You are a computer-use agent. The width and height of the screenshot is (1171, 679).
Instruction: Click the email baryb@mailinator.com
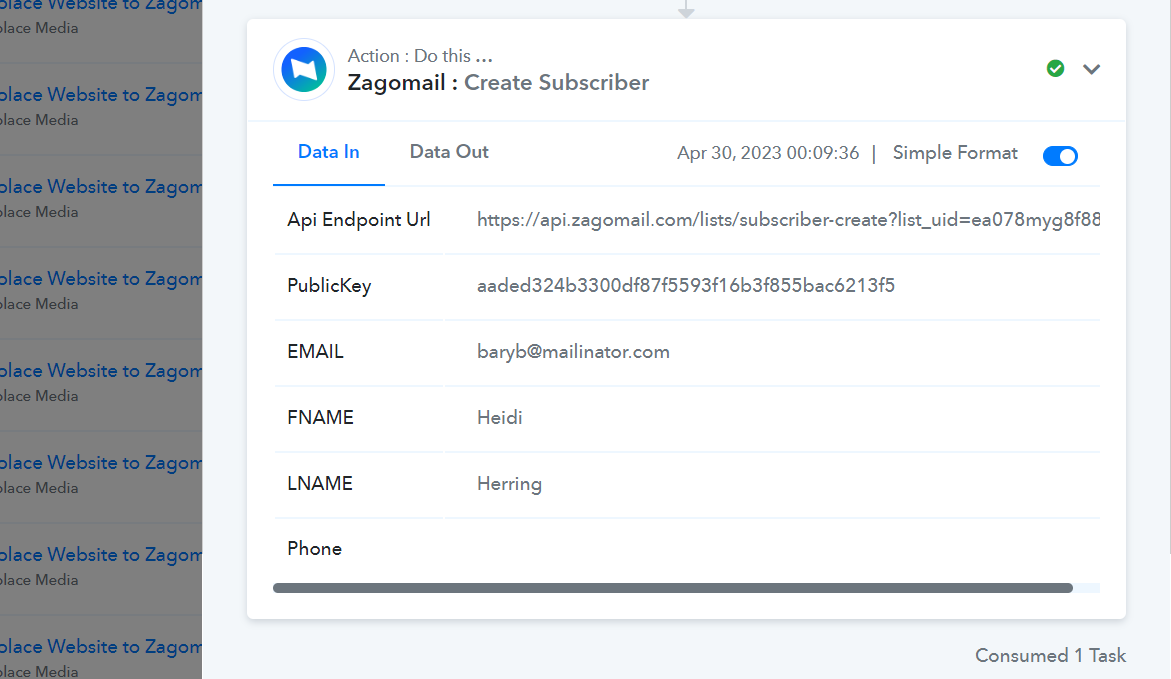(573, 352)
